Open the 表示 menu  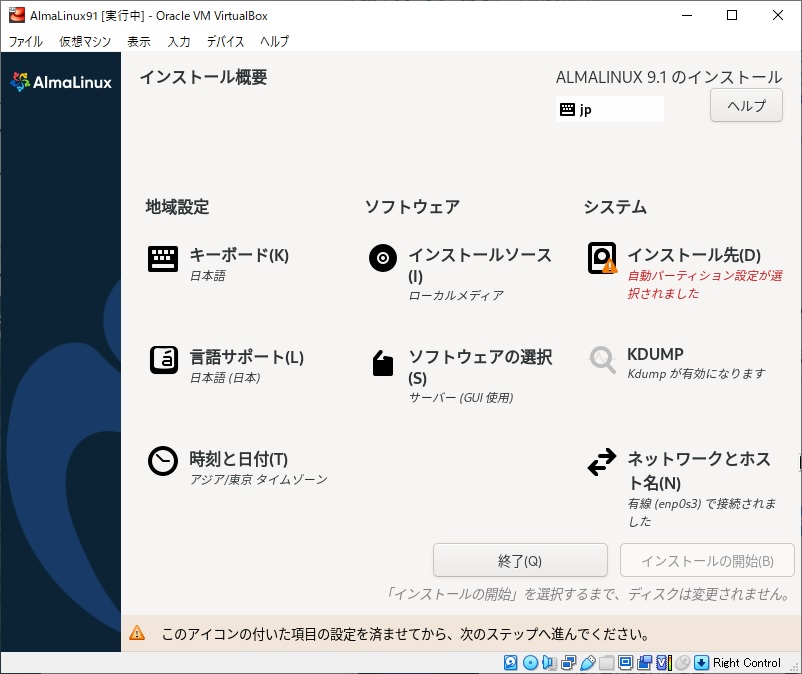139,41
